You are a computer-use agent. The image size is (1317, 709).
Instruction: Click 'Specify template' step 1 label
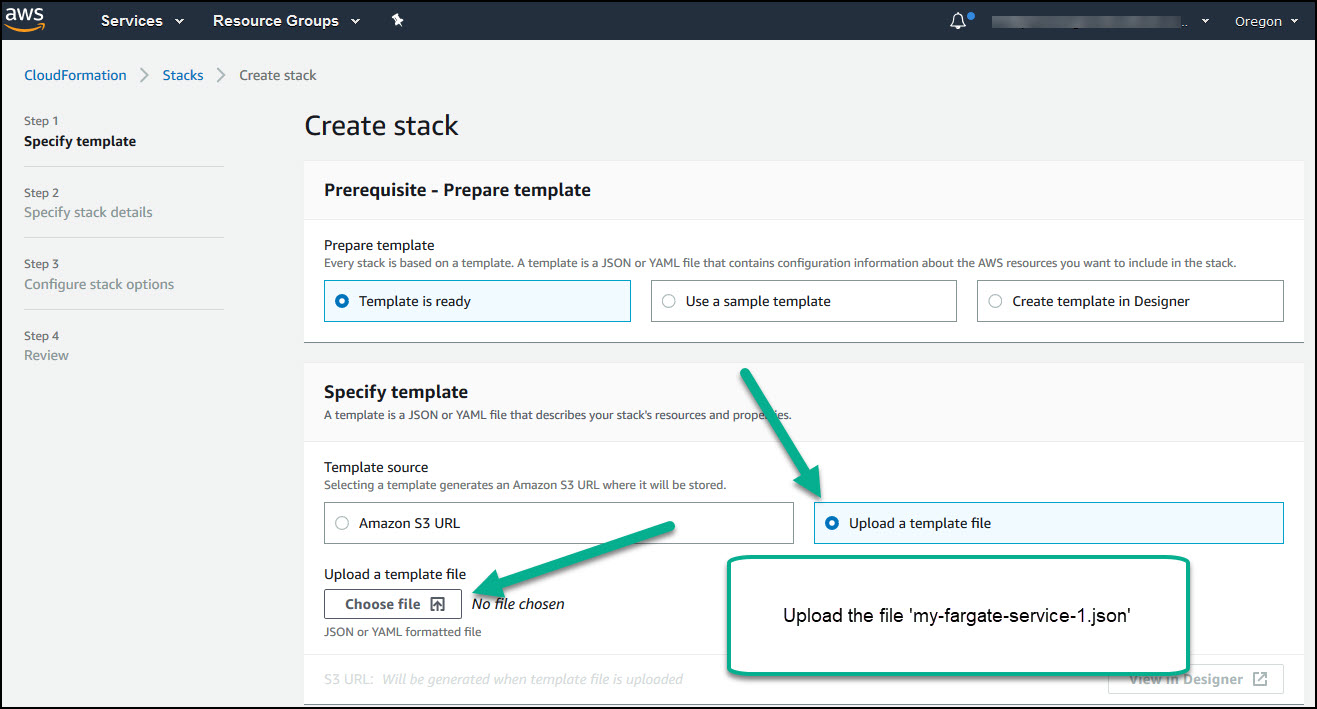80,141
